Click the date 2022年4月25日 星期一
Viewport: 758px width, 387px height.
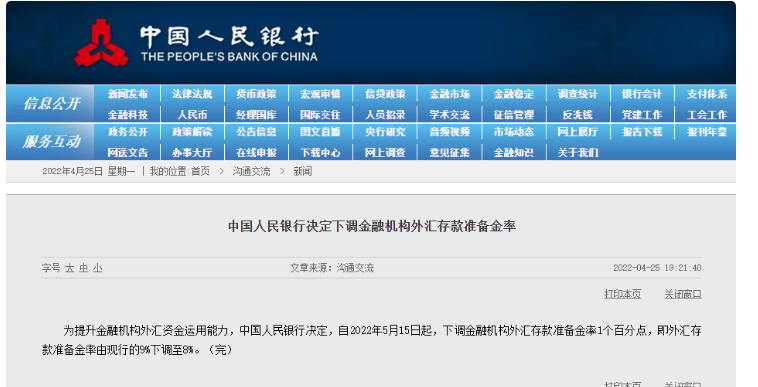[x=88, y=172]
